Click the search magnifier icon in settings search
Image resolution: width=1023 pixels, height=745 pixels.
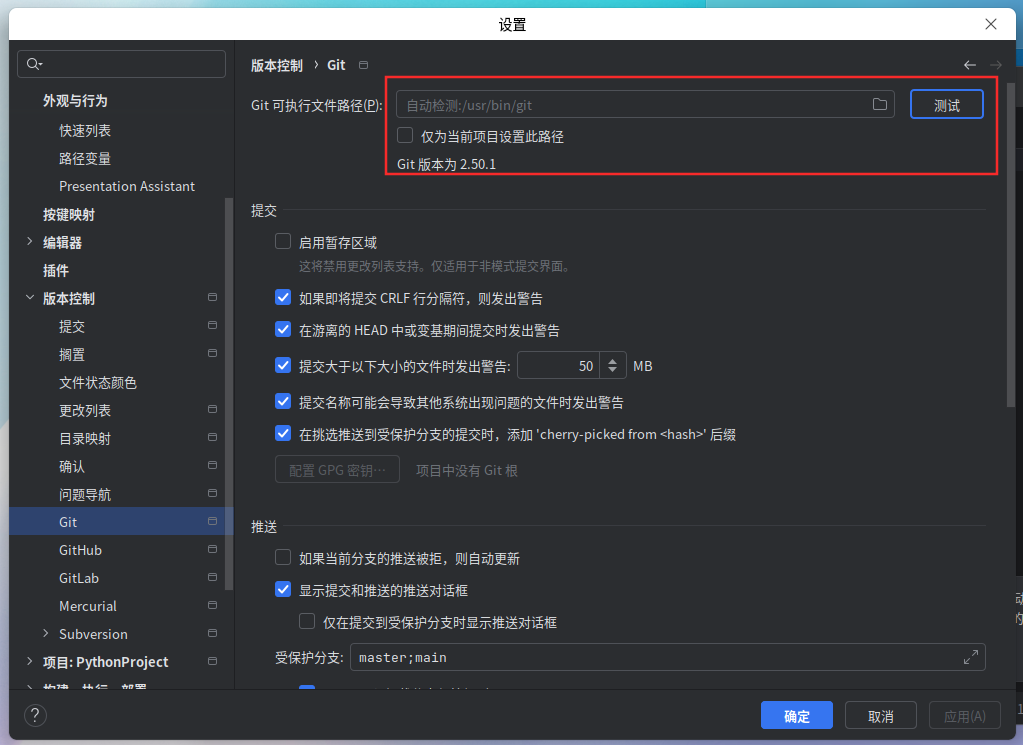pos(34,64)
